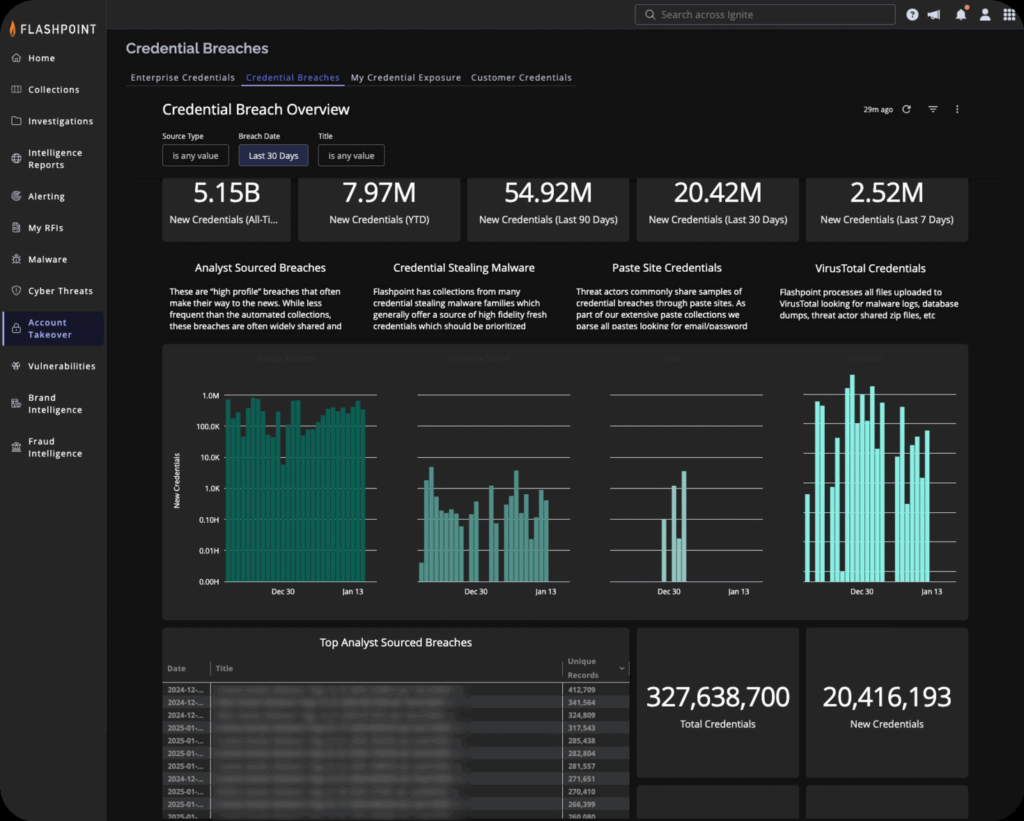Select the Credential Breaches tab
Image resolution: width=1024 pixels, height=821 pixels.
(293, 77)
